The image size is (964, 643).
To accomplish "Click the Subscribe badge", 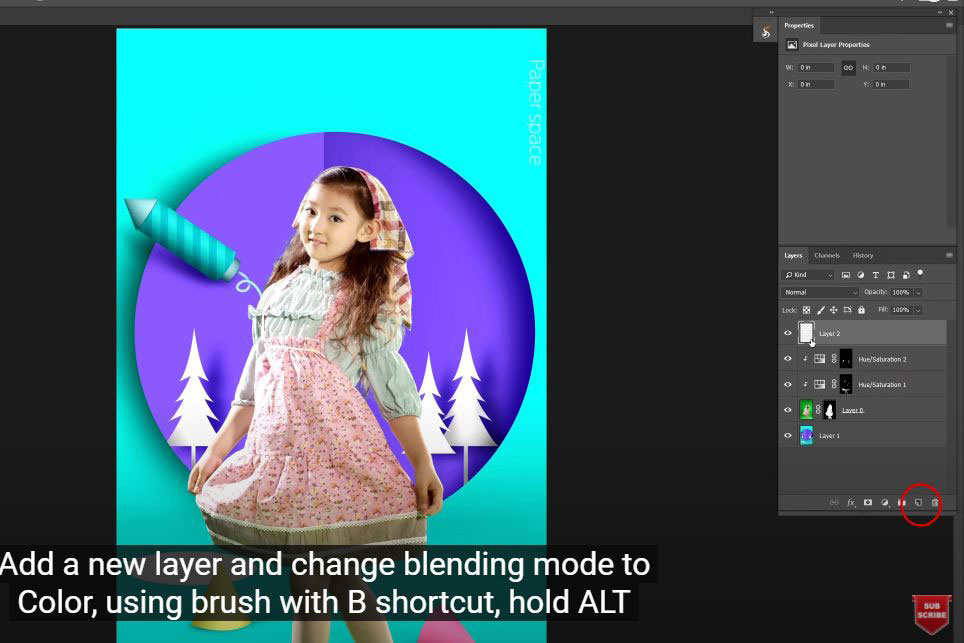I will 931,613.
